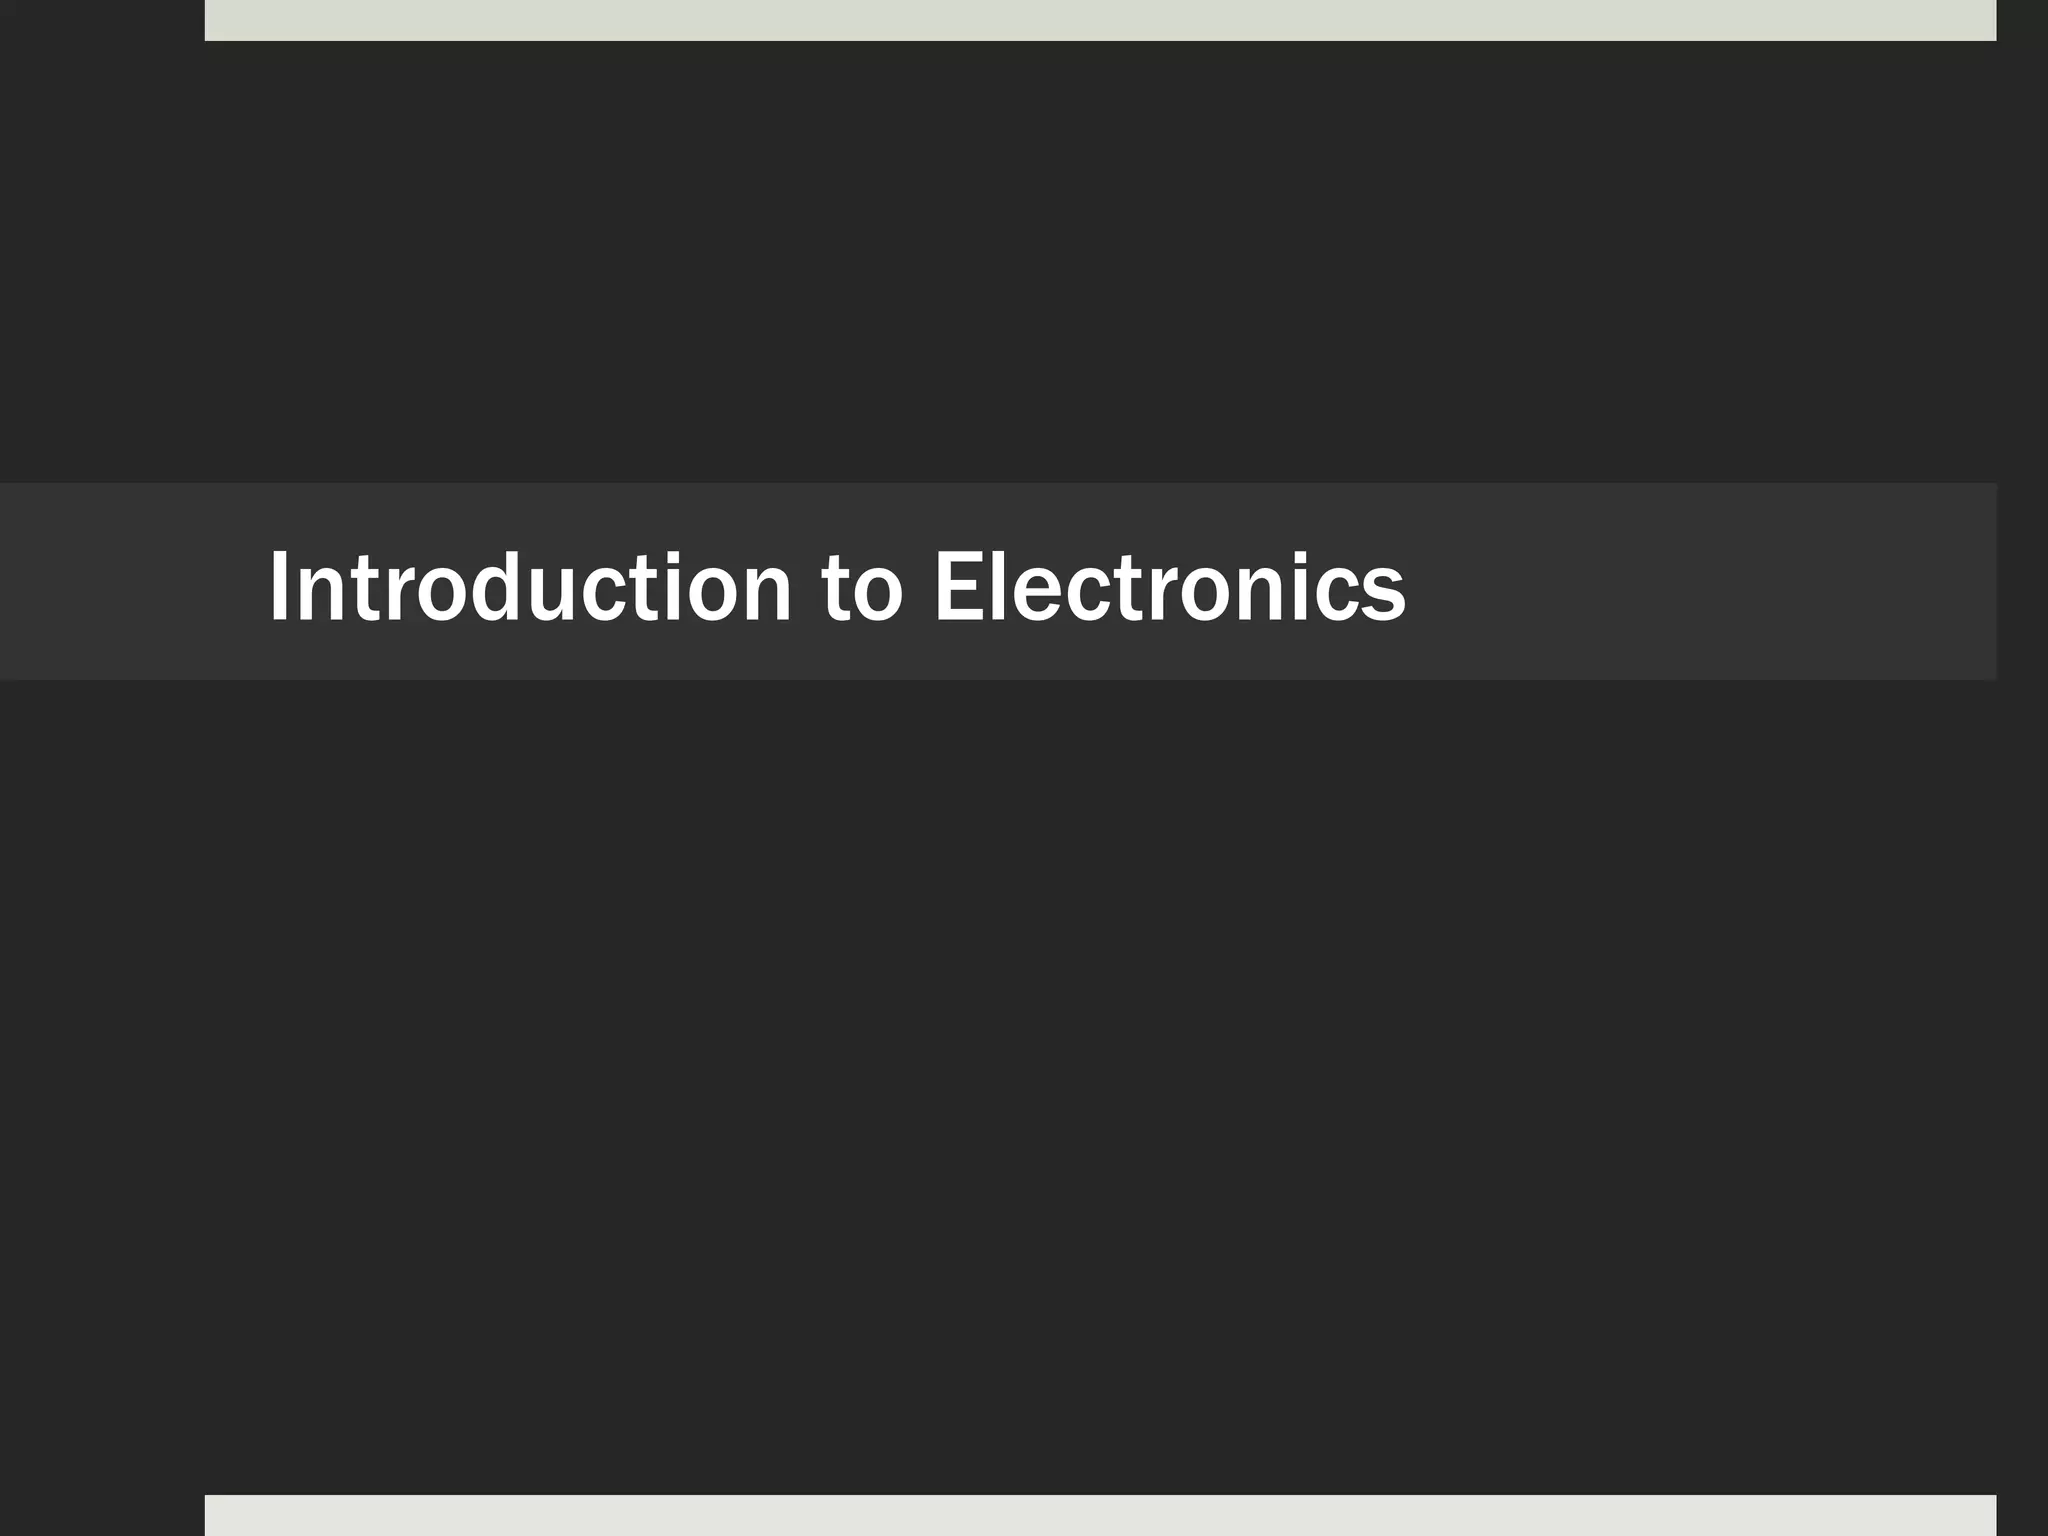Click the word "to" in the title
This screenshot has width=2048, height=1536.
click(x=862, y=590)
